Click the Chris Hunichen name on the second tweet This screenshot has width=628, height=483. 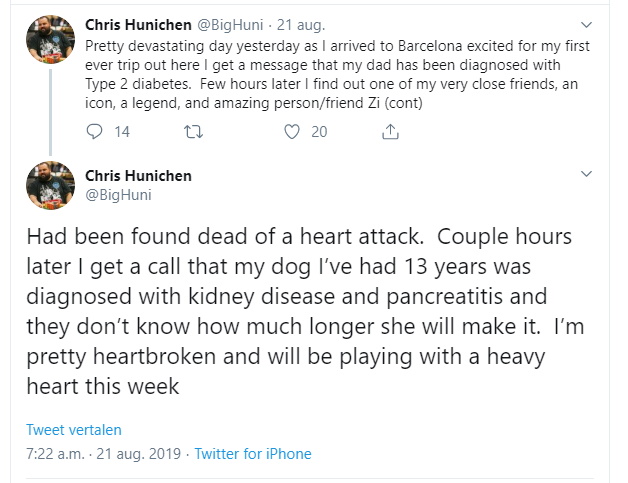pyautogui.click(x=138, y=176)
